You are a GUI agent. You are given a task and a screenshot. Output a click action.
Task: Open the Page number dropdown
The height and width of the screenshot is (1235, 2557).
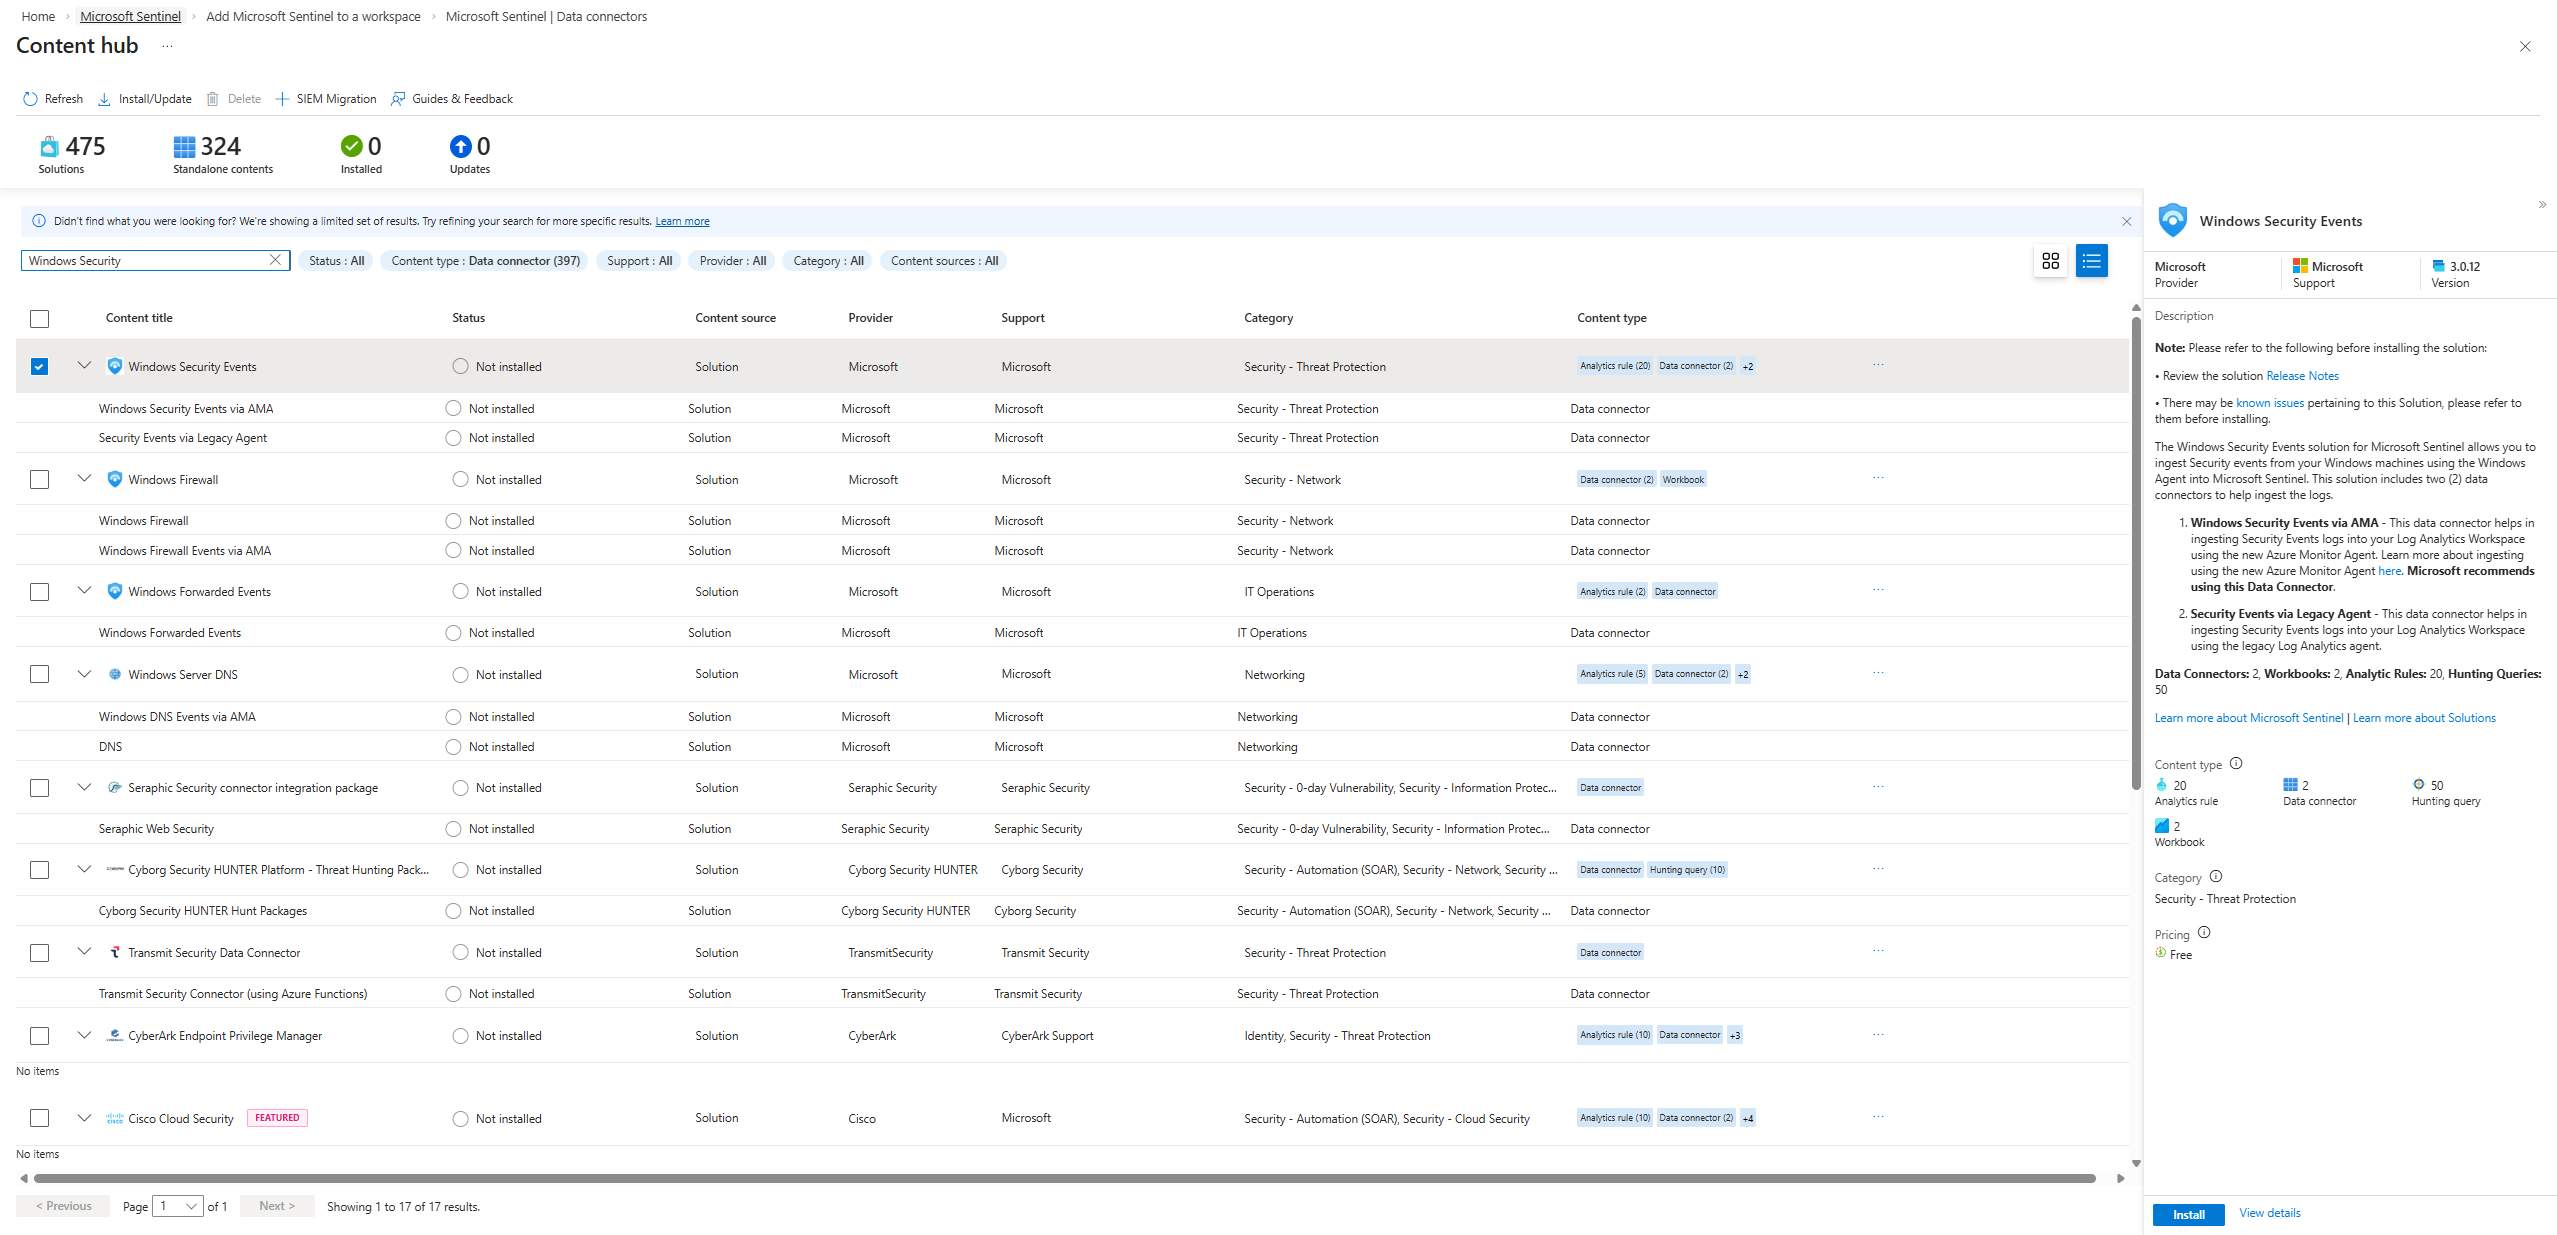tap(178, 1206)
